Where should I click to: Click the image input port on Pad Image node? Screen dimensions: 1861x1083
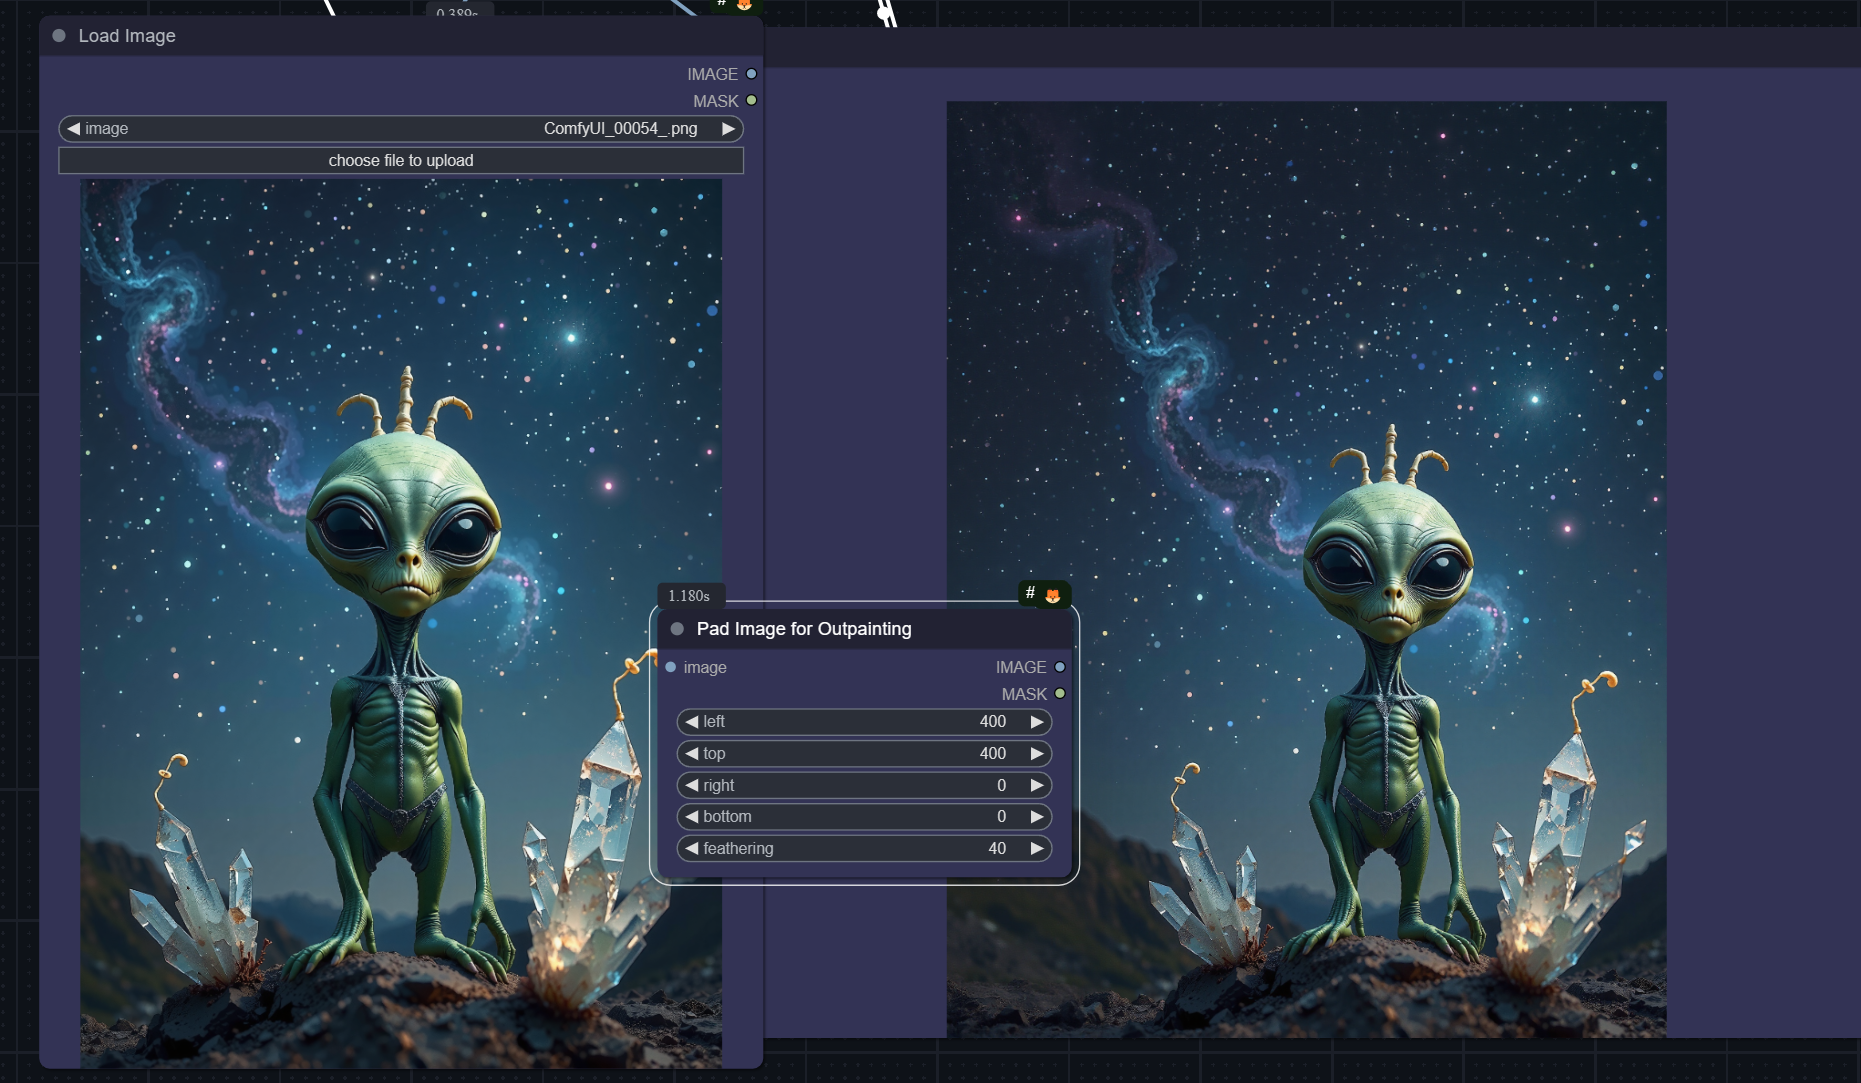tap(671, 667)
